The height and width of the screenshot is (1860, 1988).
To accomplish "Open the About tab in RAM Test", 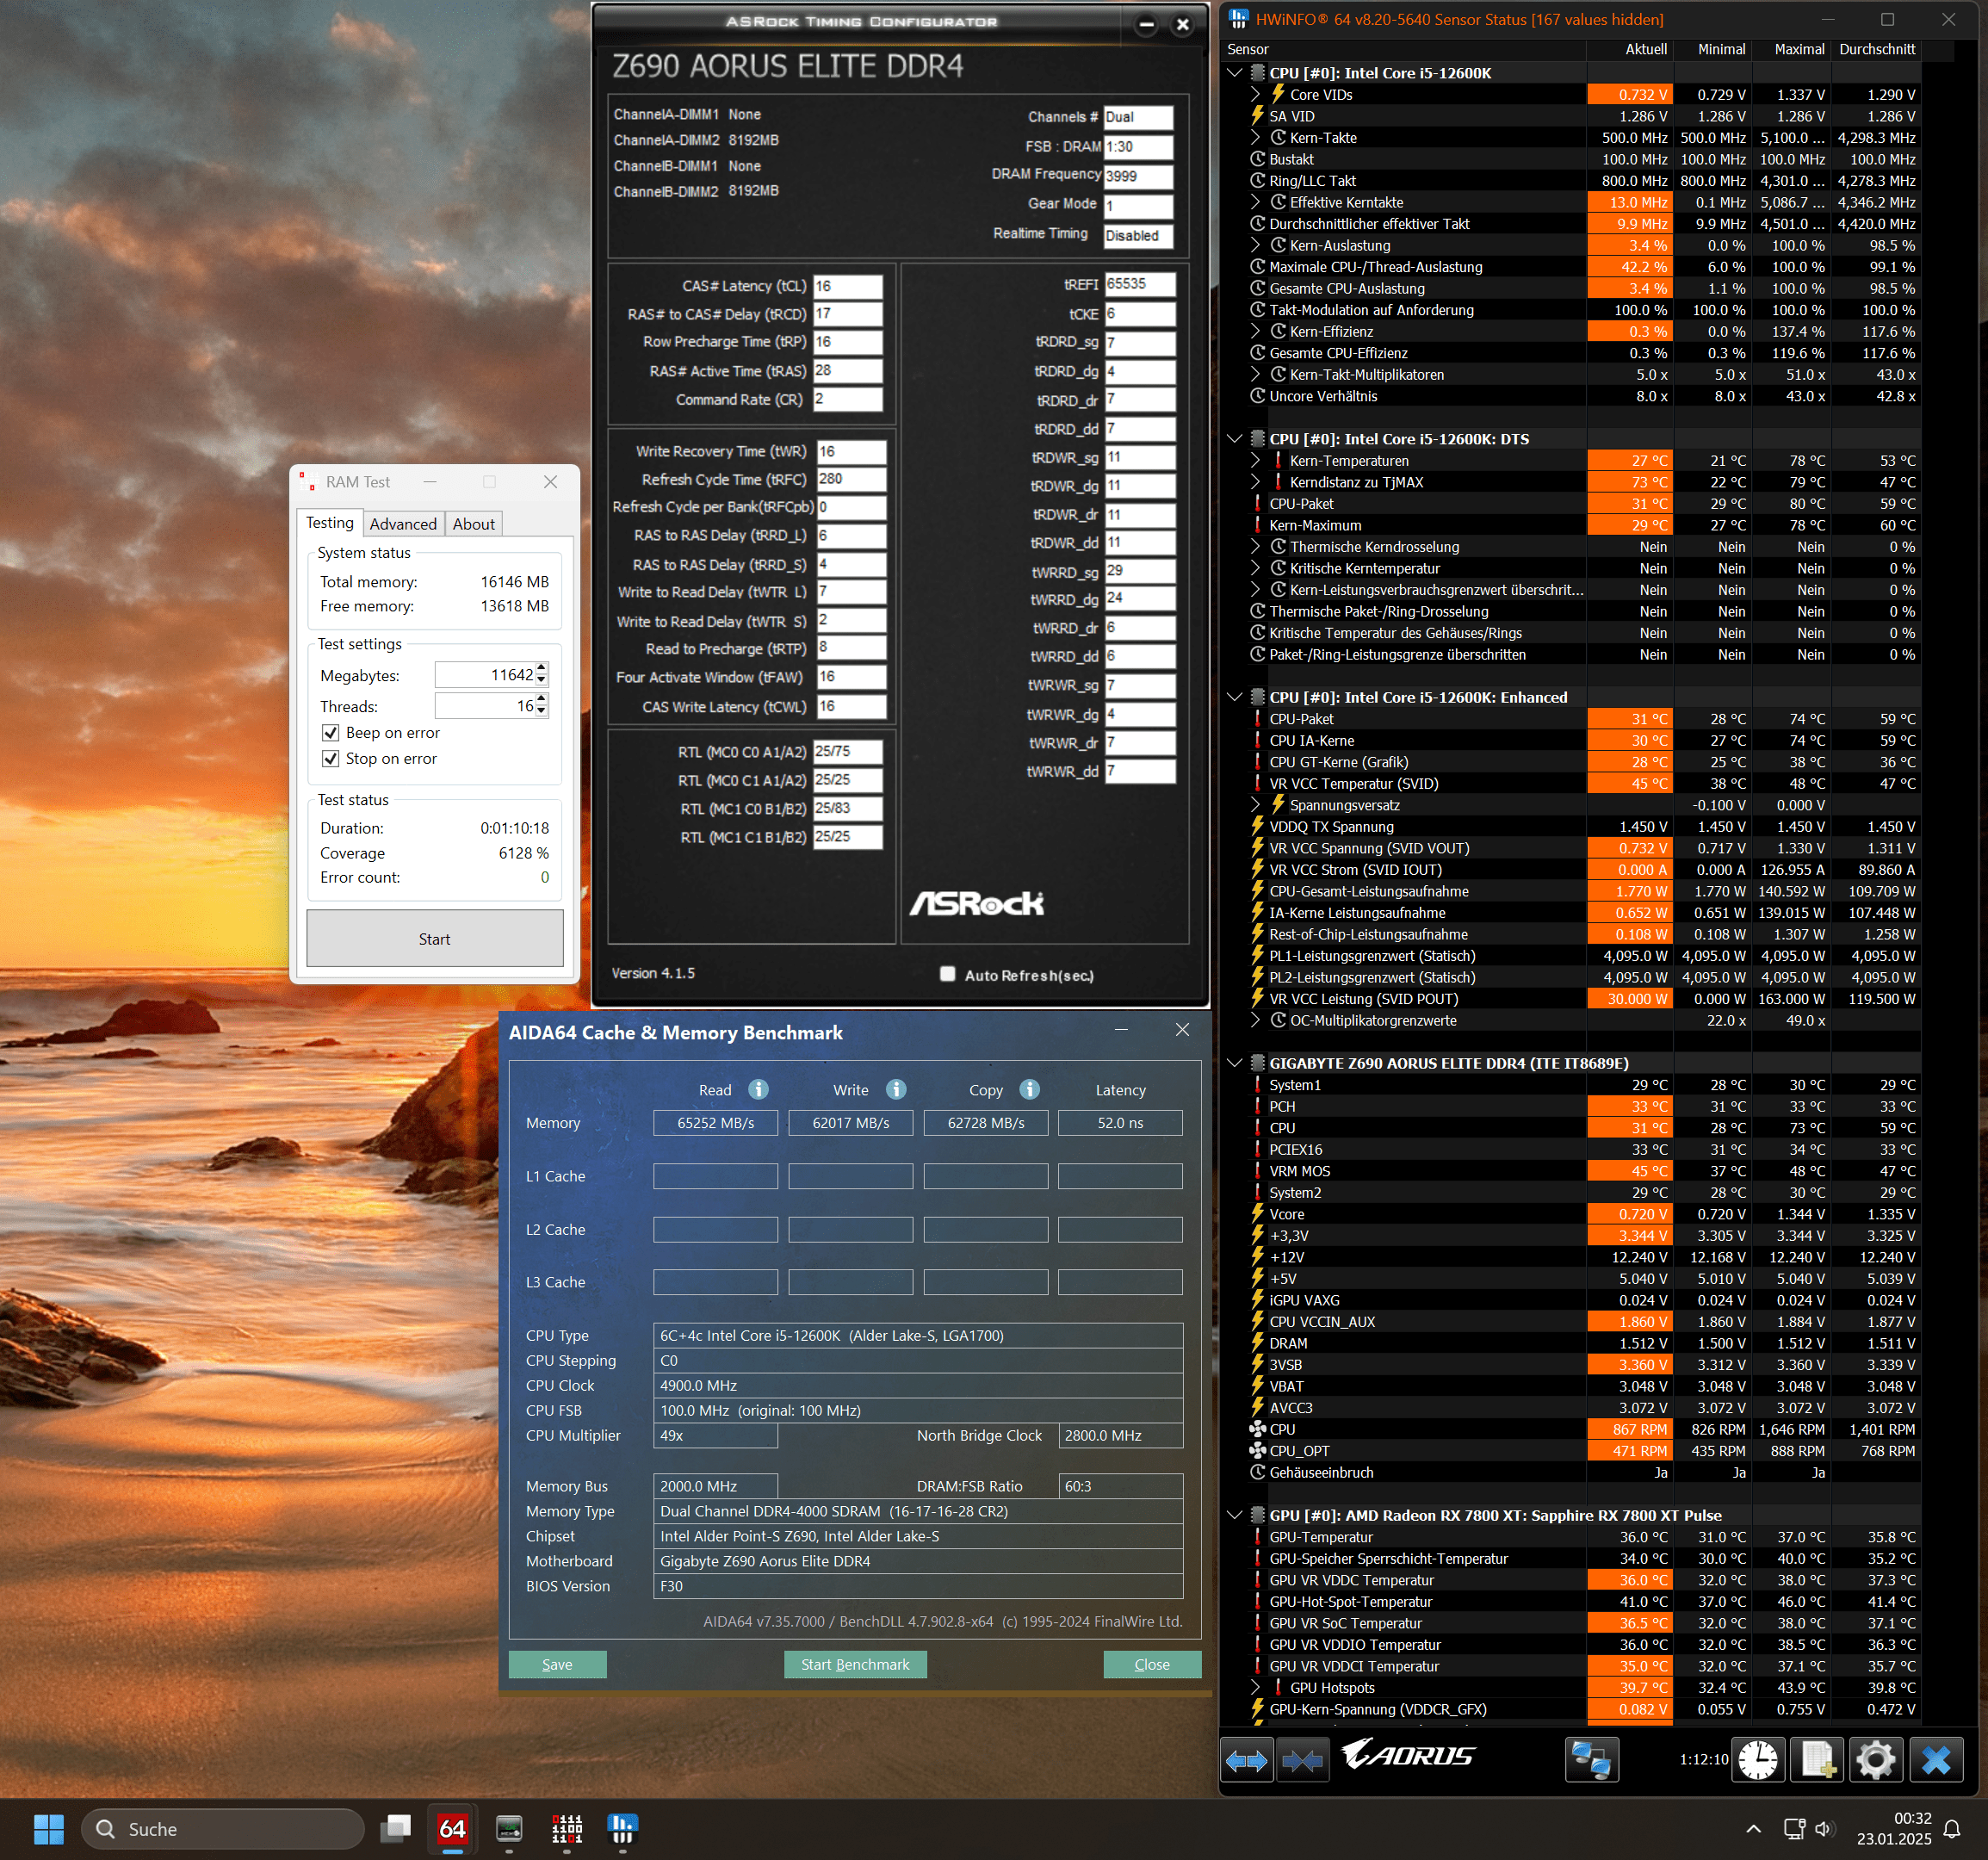I will (x=473, y=524).
